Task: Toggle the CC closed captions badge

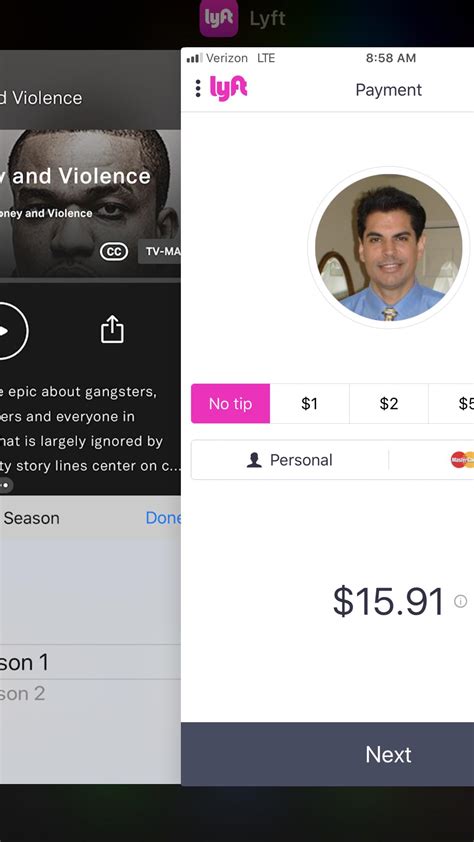Action: click(x=114, y=251)
